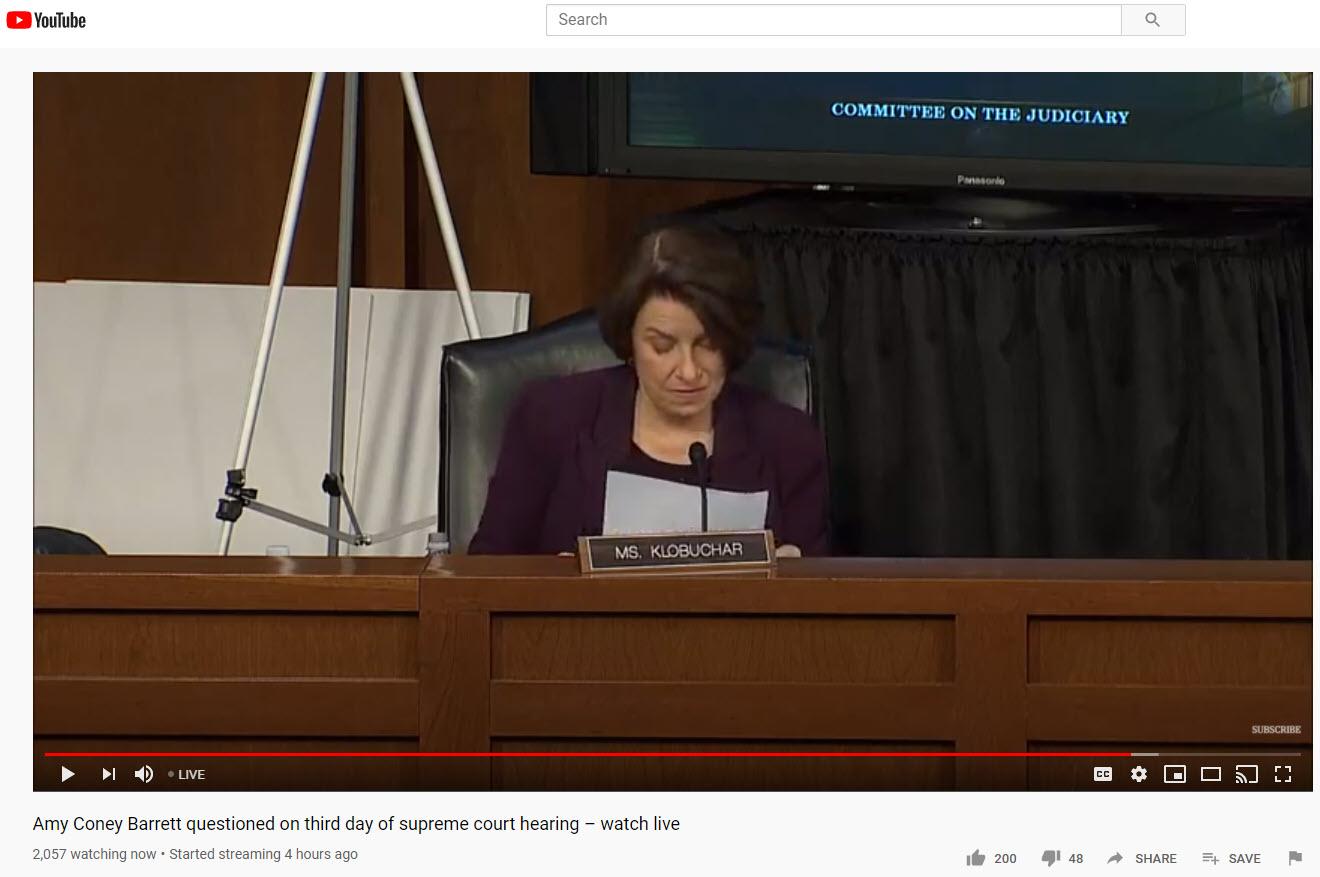Save video to a playlist
1320x877 pixels.
pyautogui.click(x=1231, y=858)
